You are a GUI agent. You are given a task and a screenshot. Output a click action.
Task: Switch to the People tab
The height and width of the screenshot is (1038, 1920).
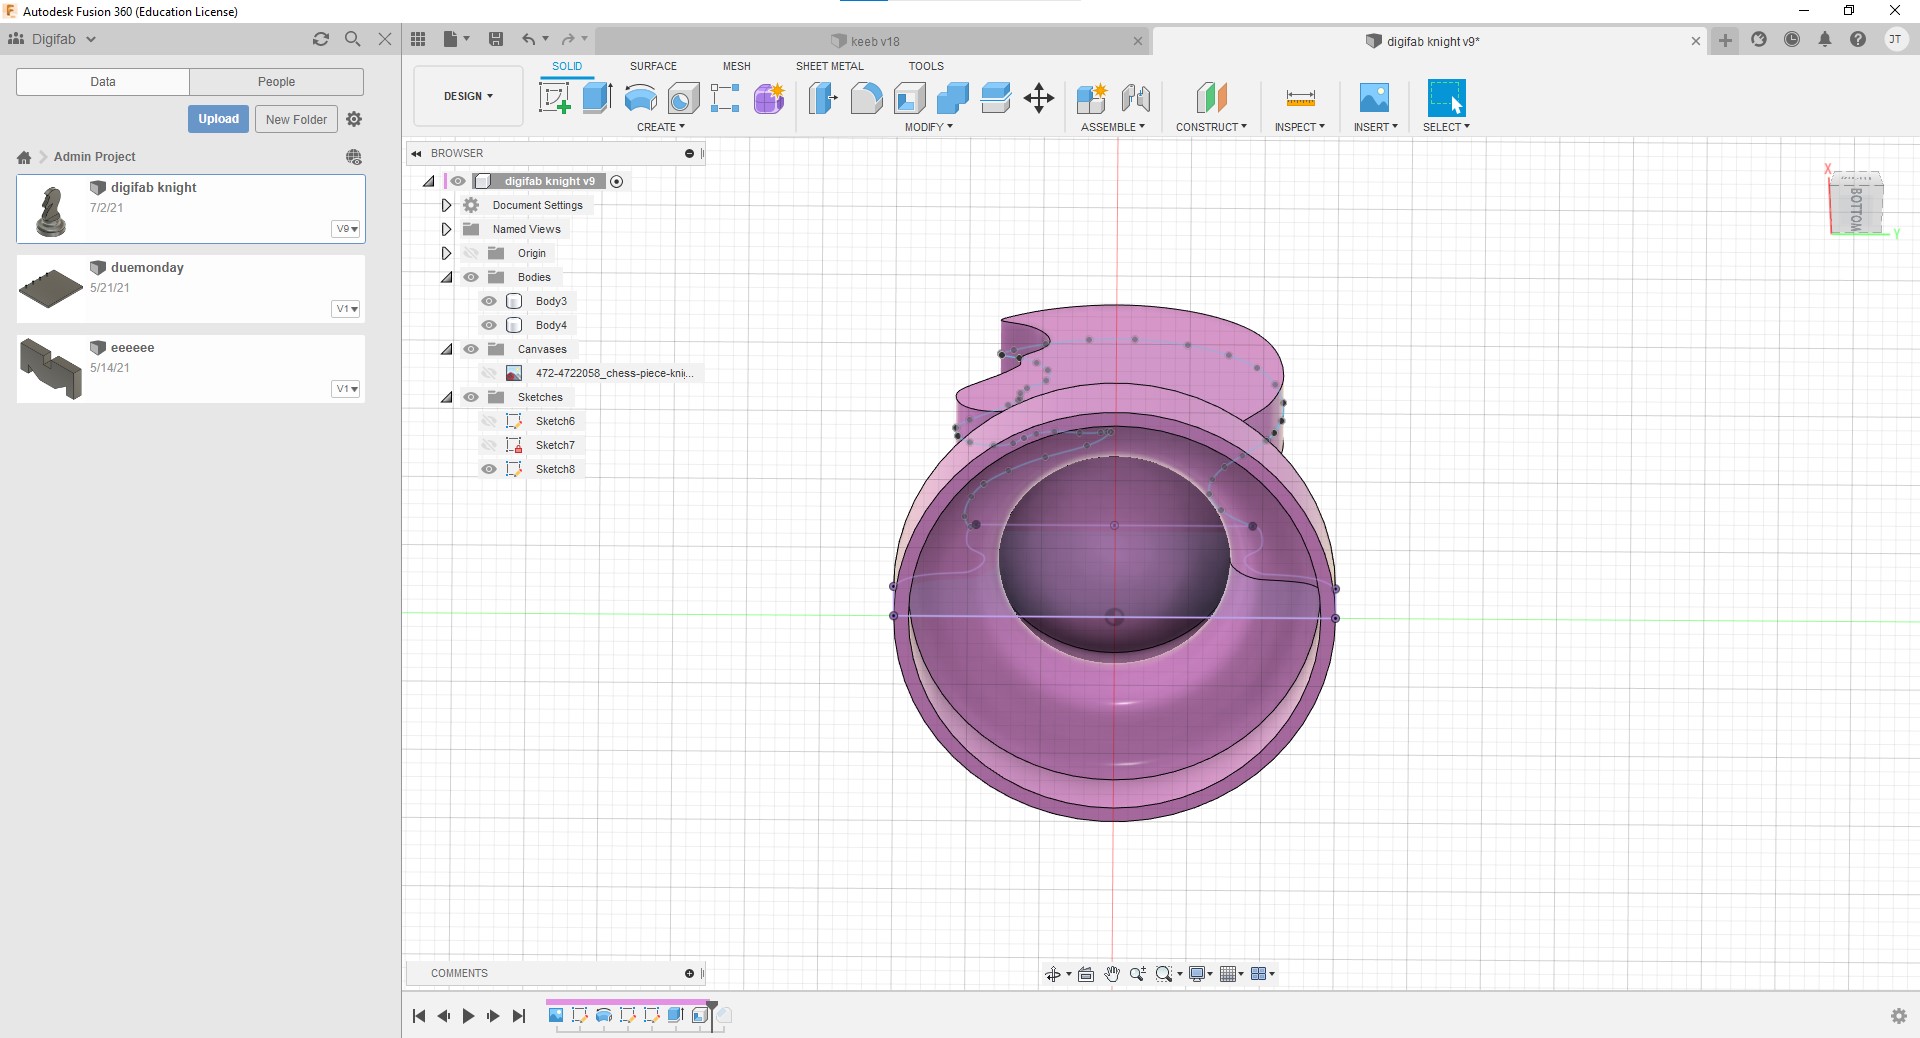click(276, 82)
